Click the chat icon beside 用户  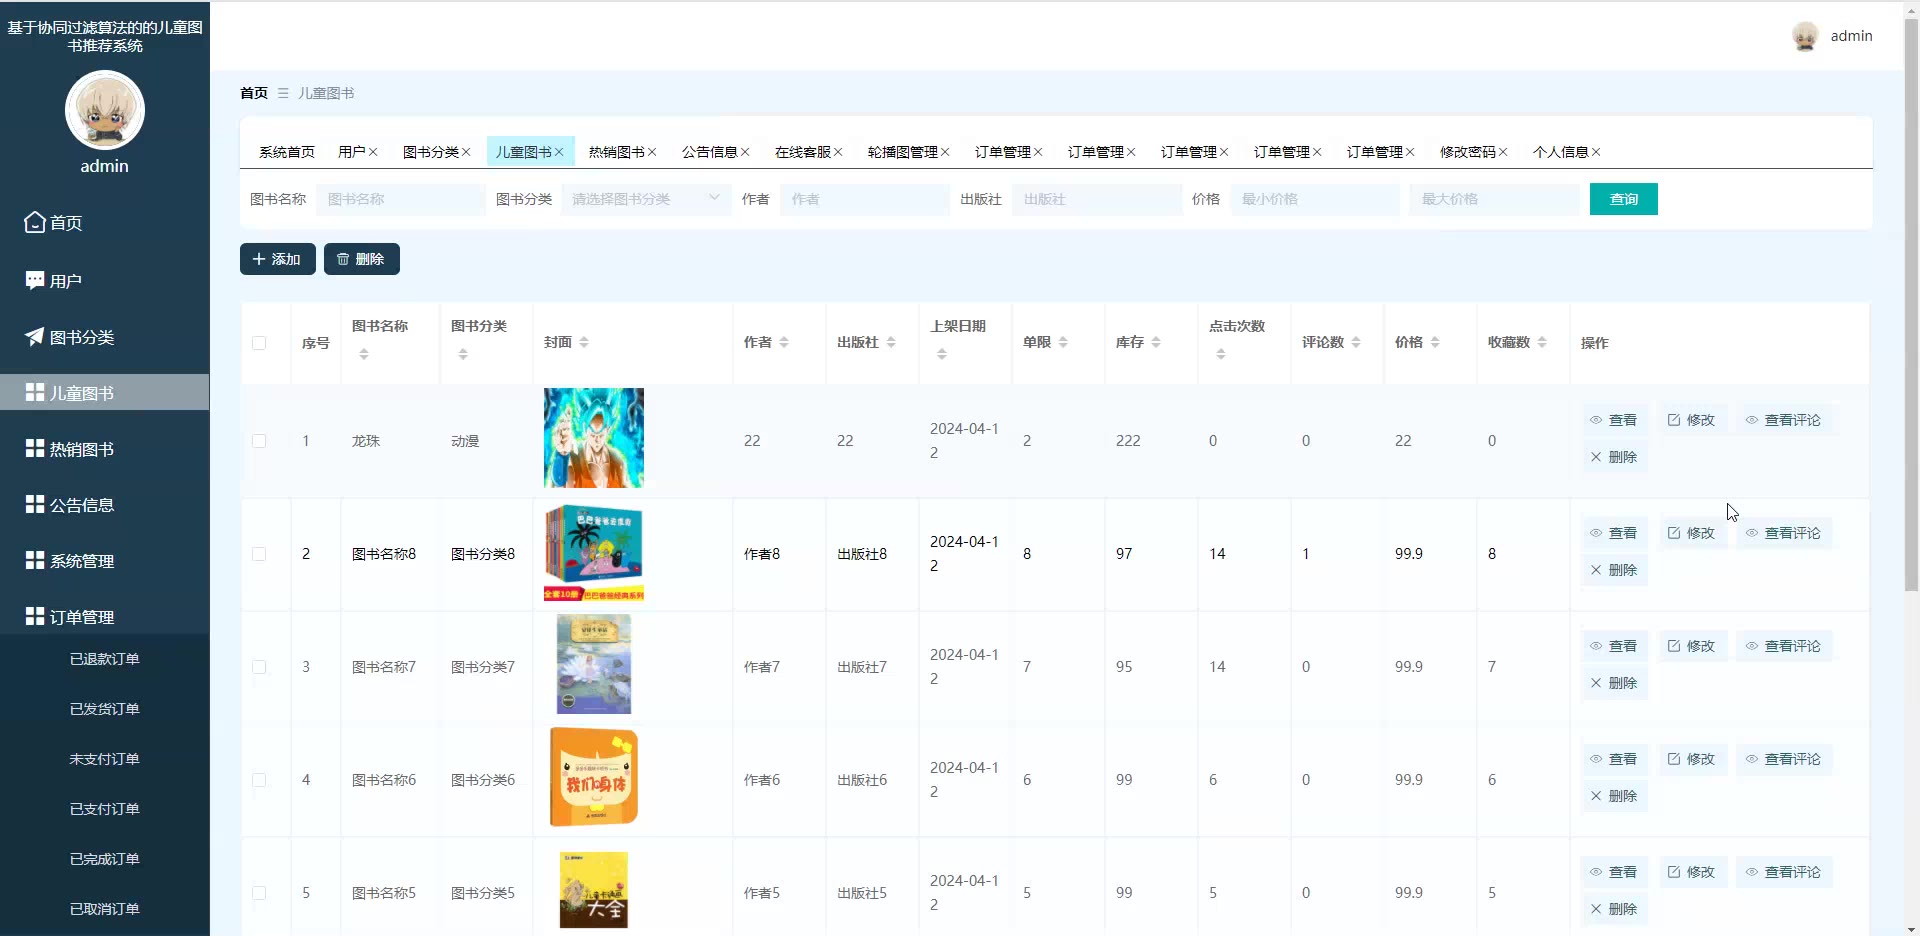click(35, 280)
